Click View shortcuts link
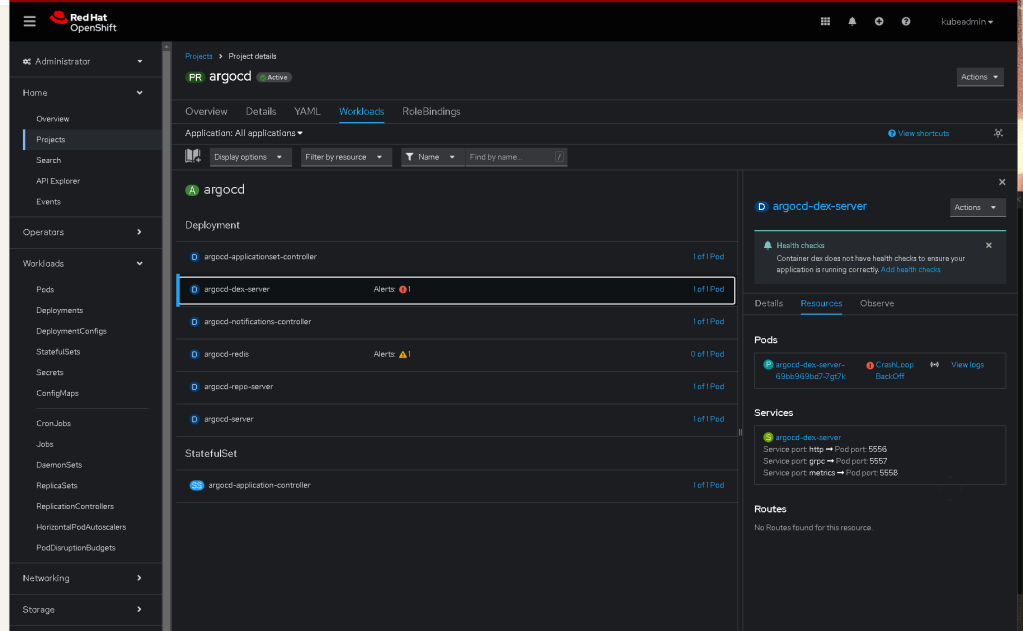Image resolution: width=1023 pixels, height=631 pixels. tap(919, 133)
